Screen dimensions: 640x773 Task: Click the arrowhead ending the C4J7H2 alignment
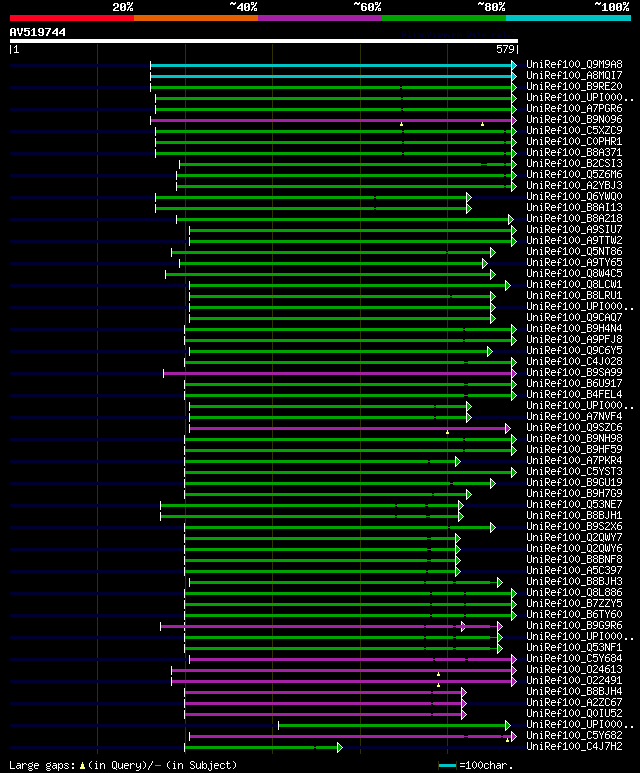[340, 747]
